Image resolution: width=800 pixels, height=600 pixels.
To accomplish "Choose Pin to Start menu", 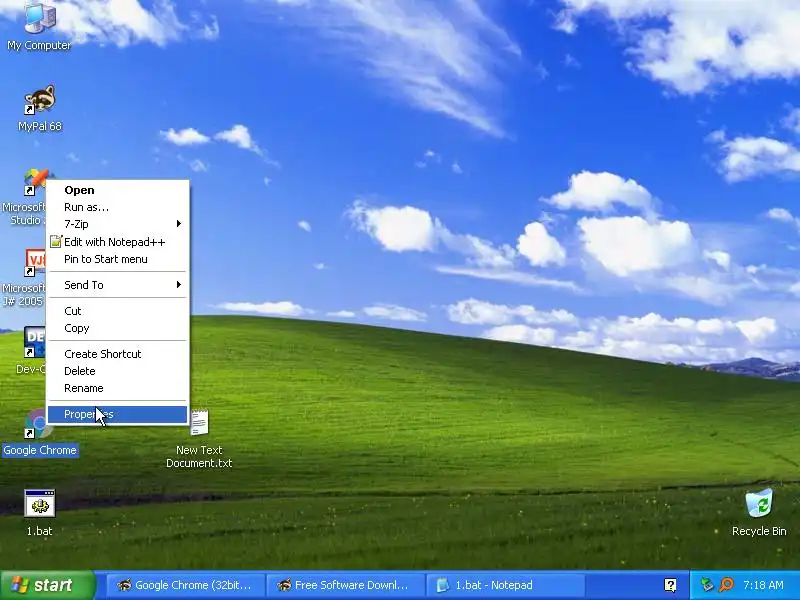I will pyautogui.click(x=118, y=259).
